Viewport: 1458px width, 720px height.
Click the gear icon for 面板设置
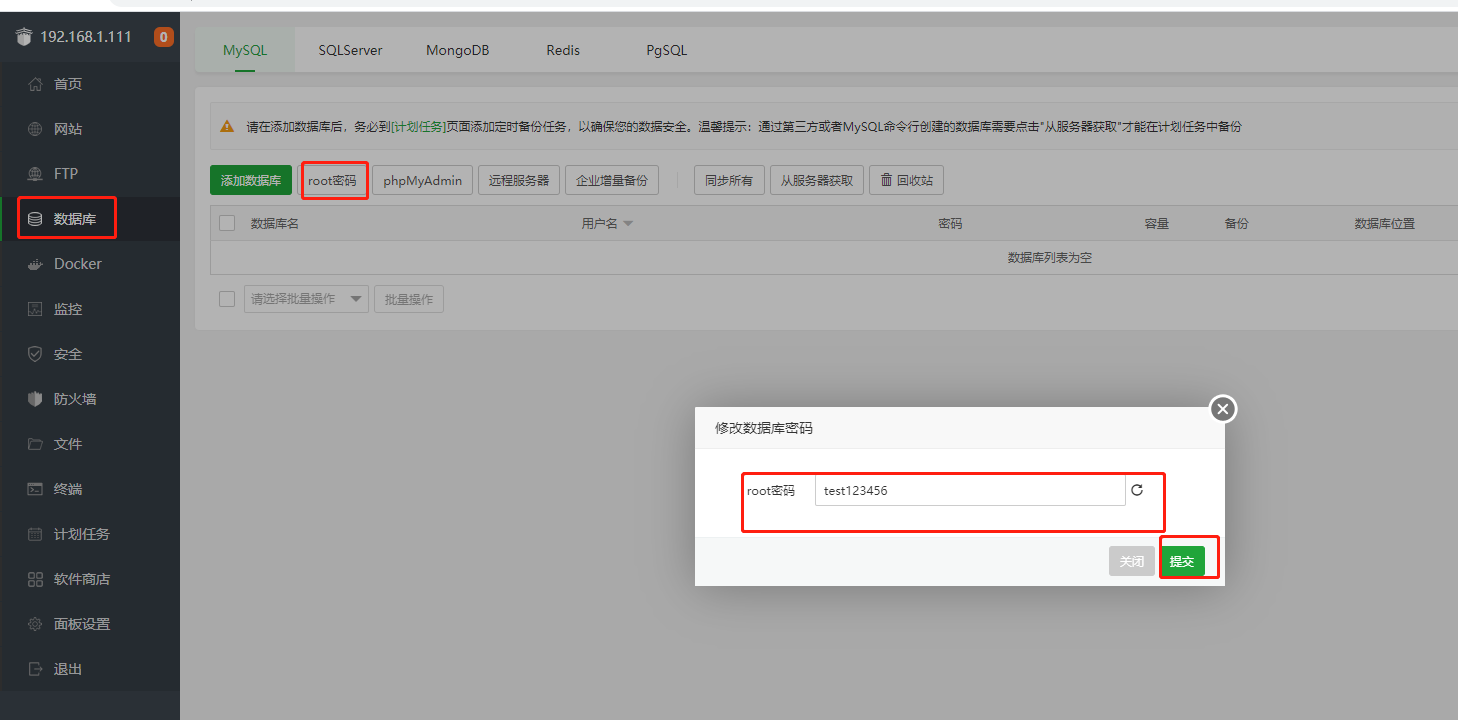point(36,624)
